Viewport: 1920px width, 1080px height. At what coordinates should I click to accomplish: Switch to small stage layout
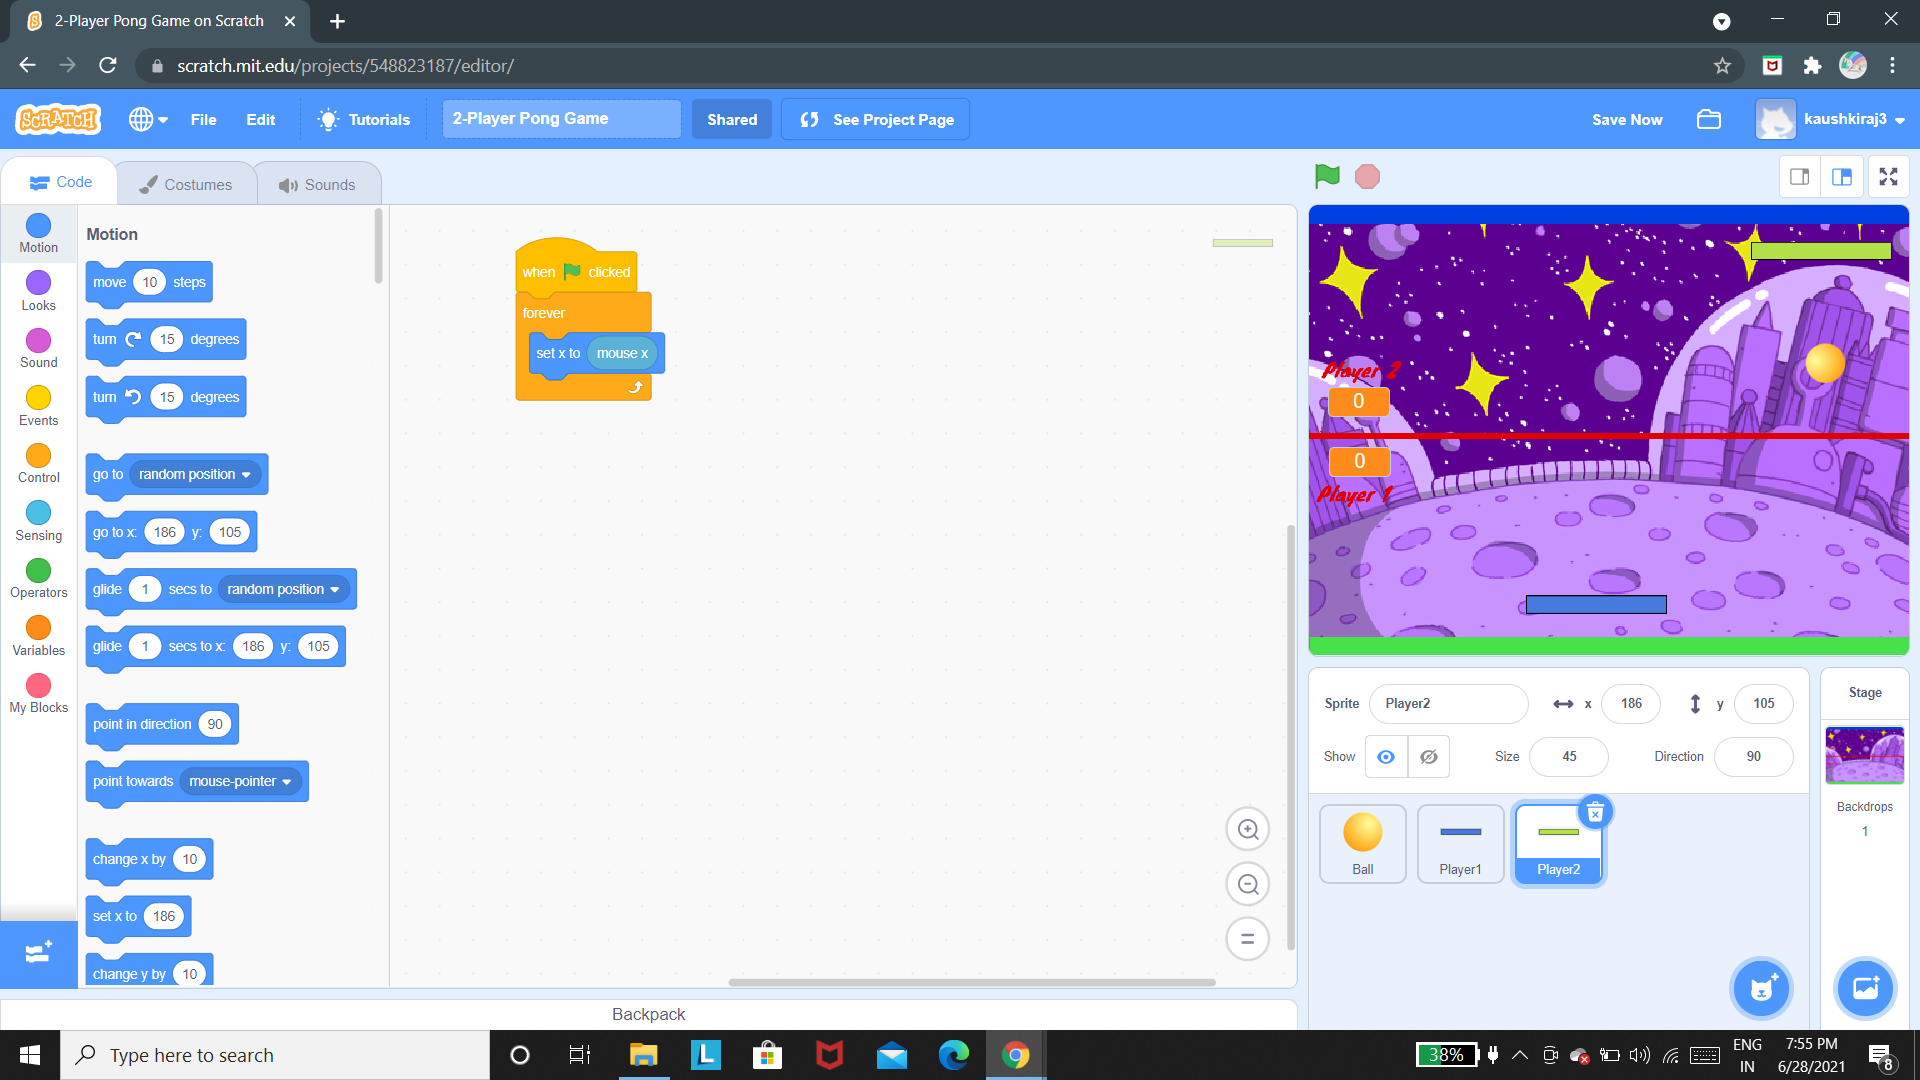pos(1799,177)
